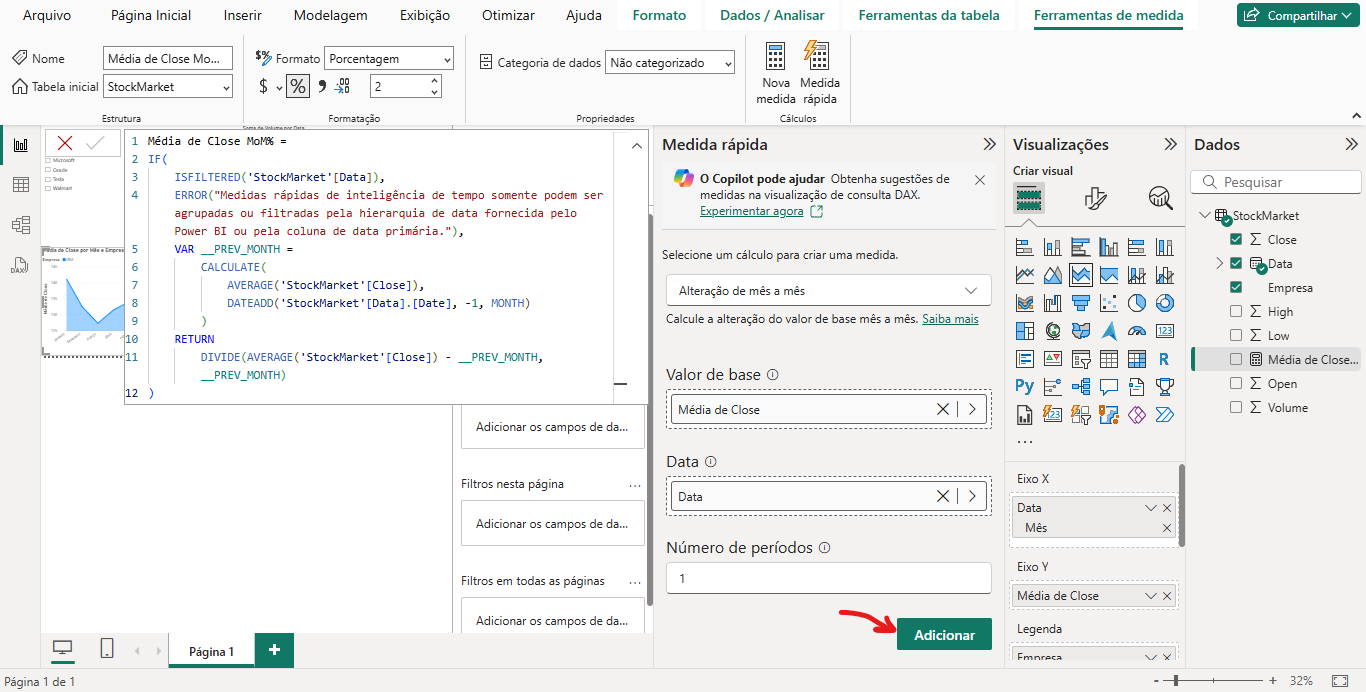Screen dimensions: 1366x692
Task: Check the Volume field checkbox
Action: (1236, 407)
